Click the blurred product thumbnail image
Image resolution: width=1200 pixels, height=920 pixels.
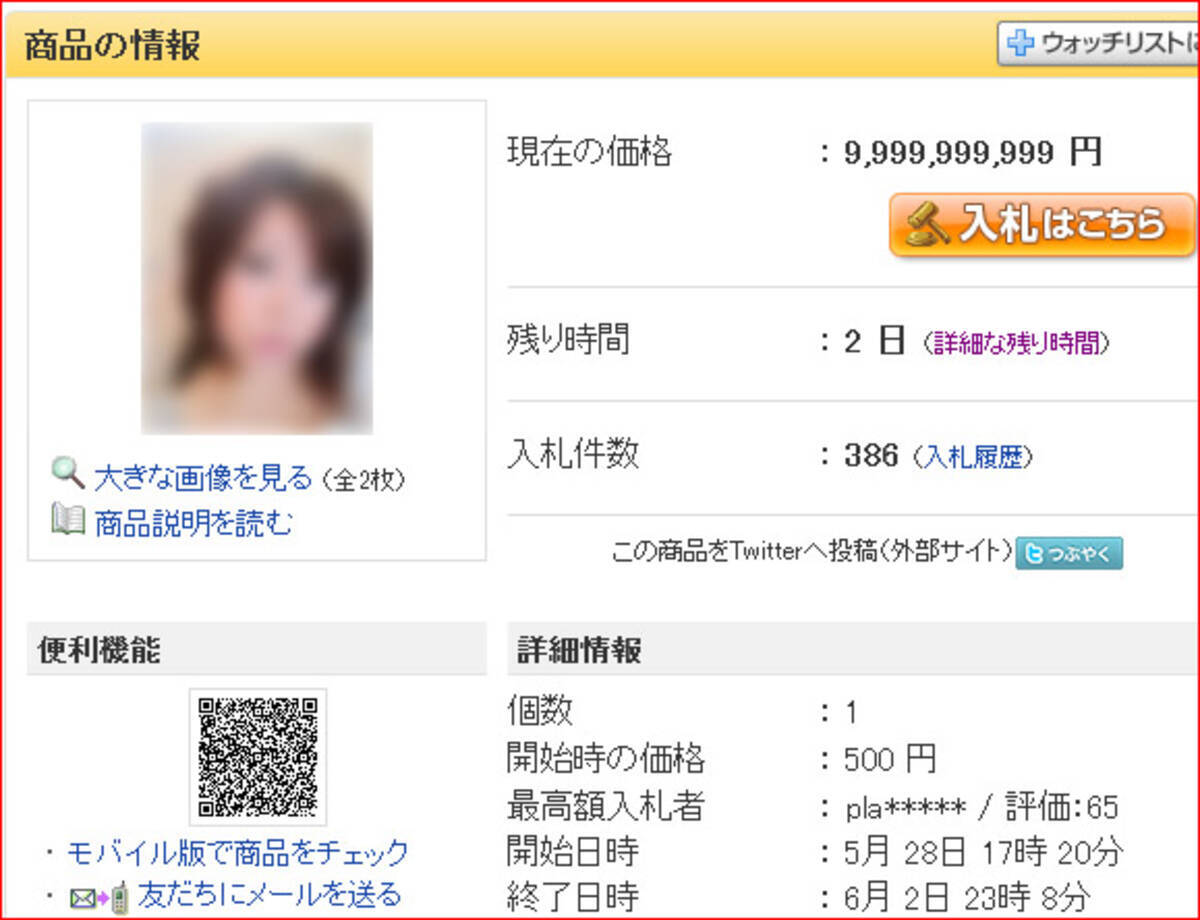pyautogui.click(x=257, y=278)
